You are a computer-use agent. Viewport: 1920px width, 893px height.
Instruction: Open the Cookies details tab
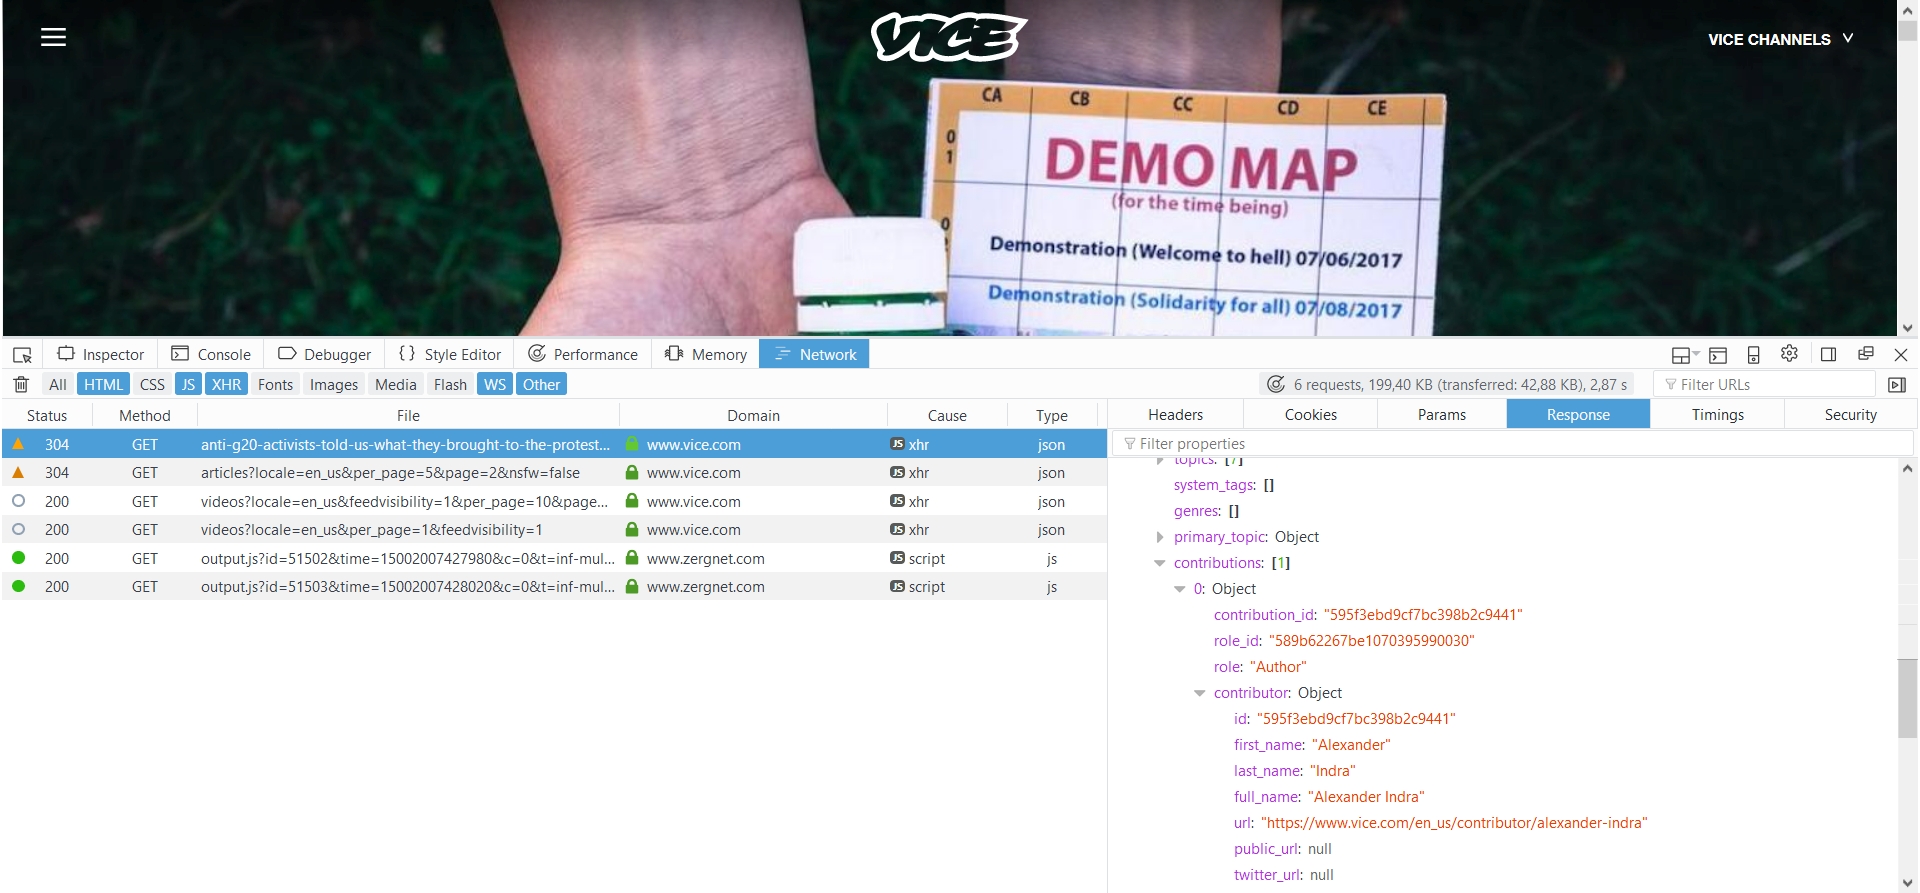coord(1310,415)
